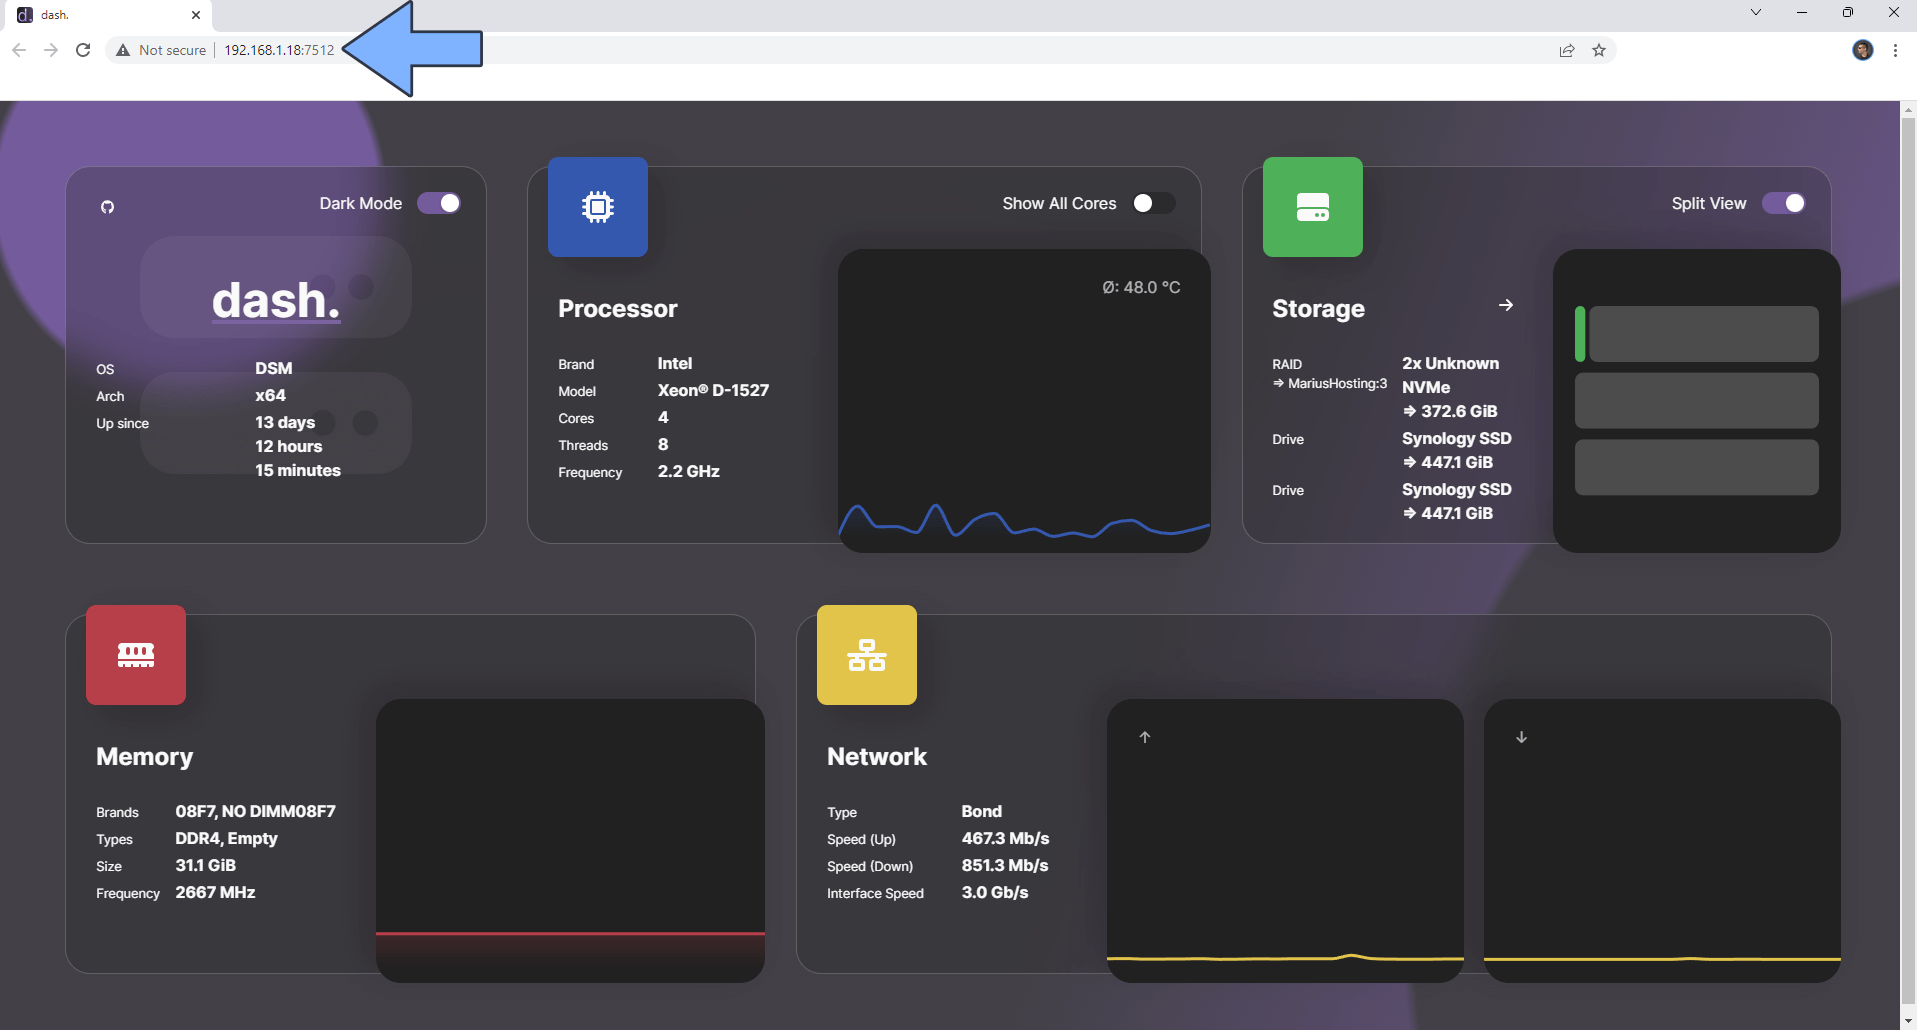Open the Chrome profile avatar

pyautogui.click(x=1862, y=50)
